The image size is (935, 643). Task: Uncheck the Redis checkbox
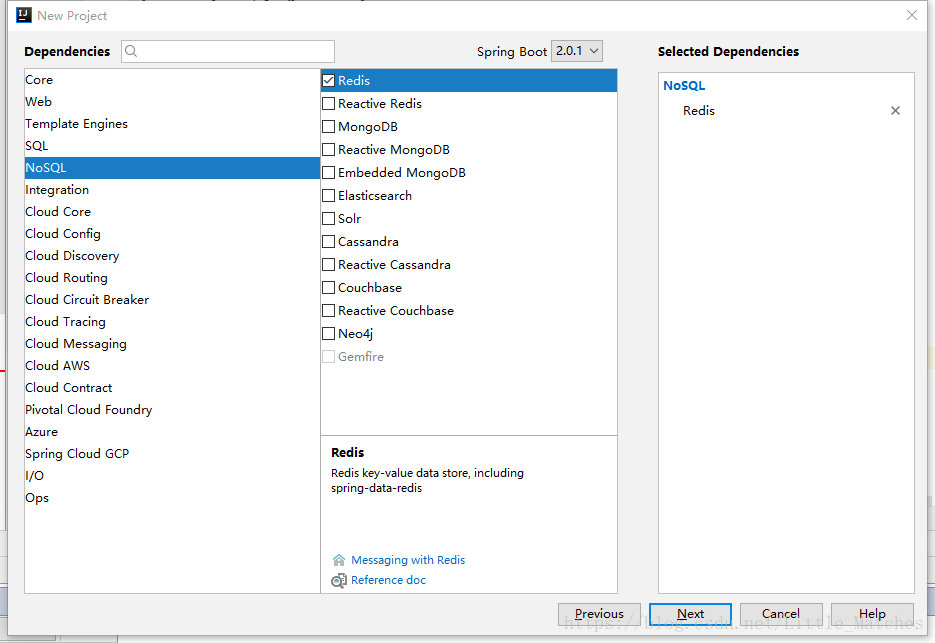(329, 81)
